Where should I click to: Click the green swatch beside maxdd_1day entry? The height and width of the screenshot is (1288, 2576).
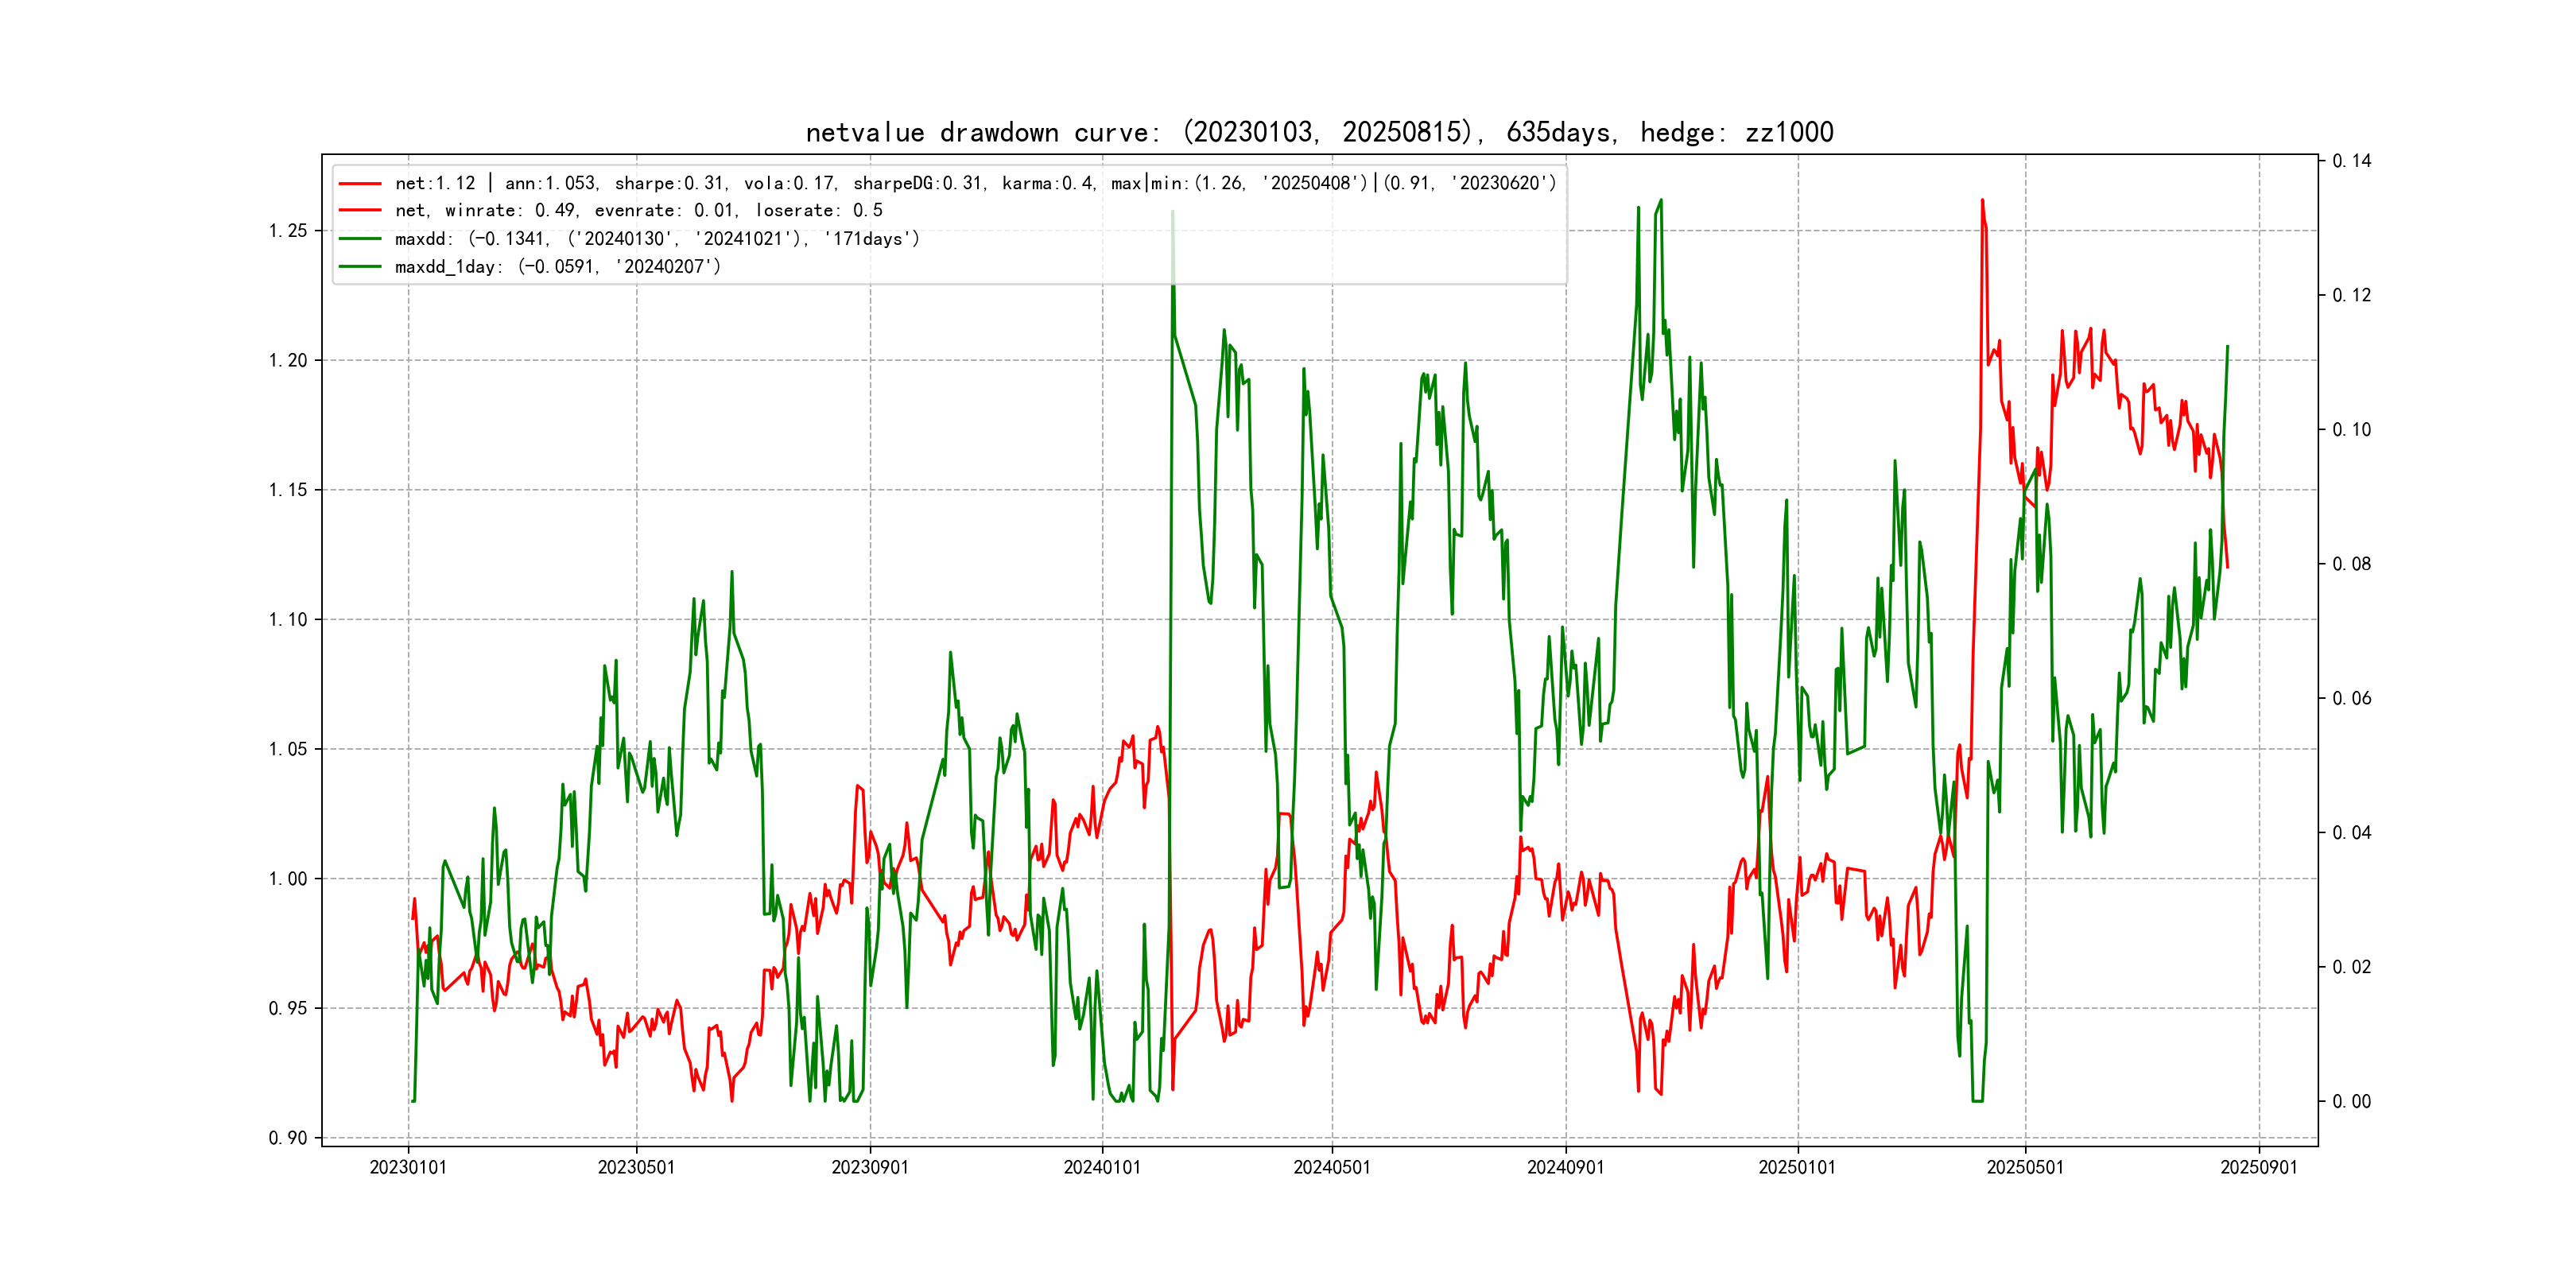click(x=360, y=267)
